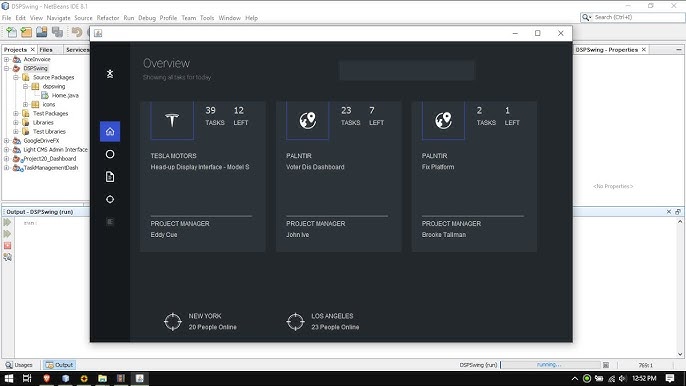
Task: Click the Undo toolbar icon
Action: pos(77,32)
